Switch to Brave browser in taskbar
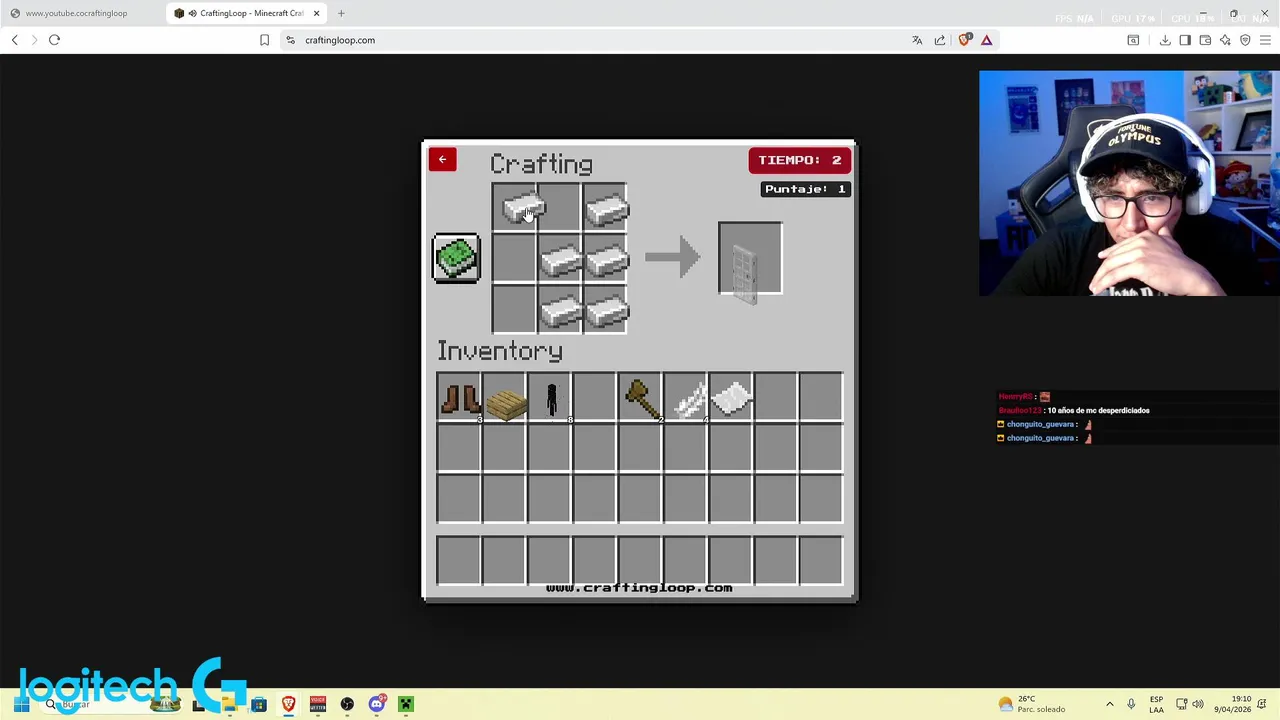The width and height of the screenshot is (1280, 720). click(288, 704)
